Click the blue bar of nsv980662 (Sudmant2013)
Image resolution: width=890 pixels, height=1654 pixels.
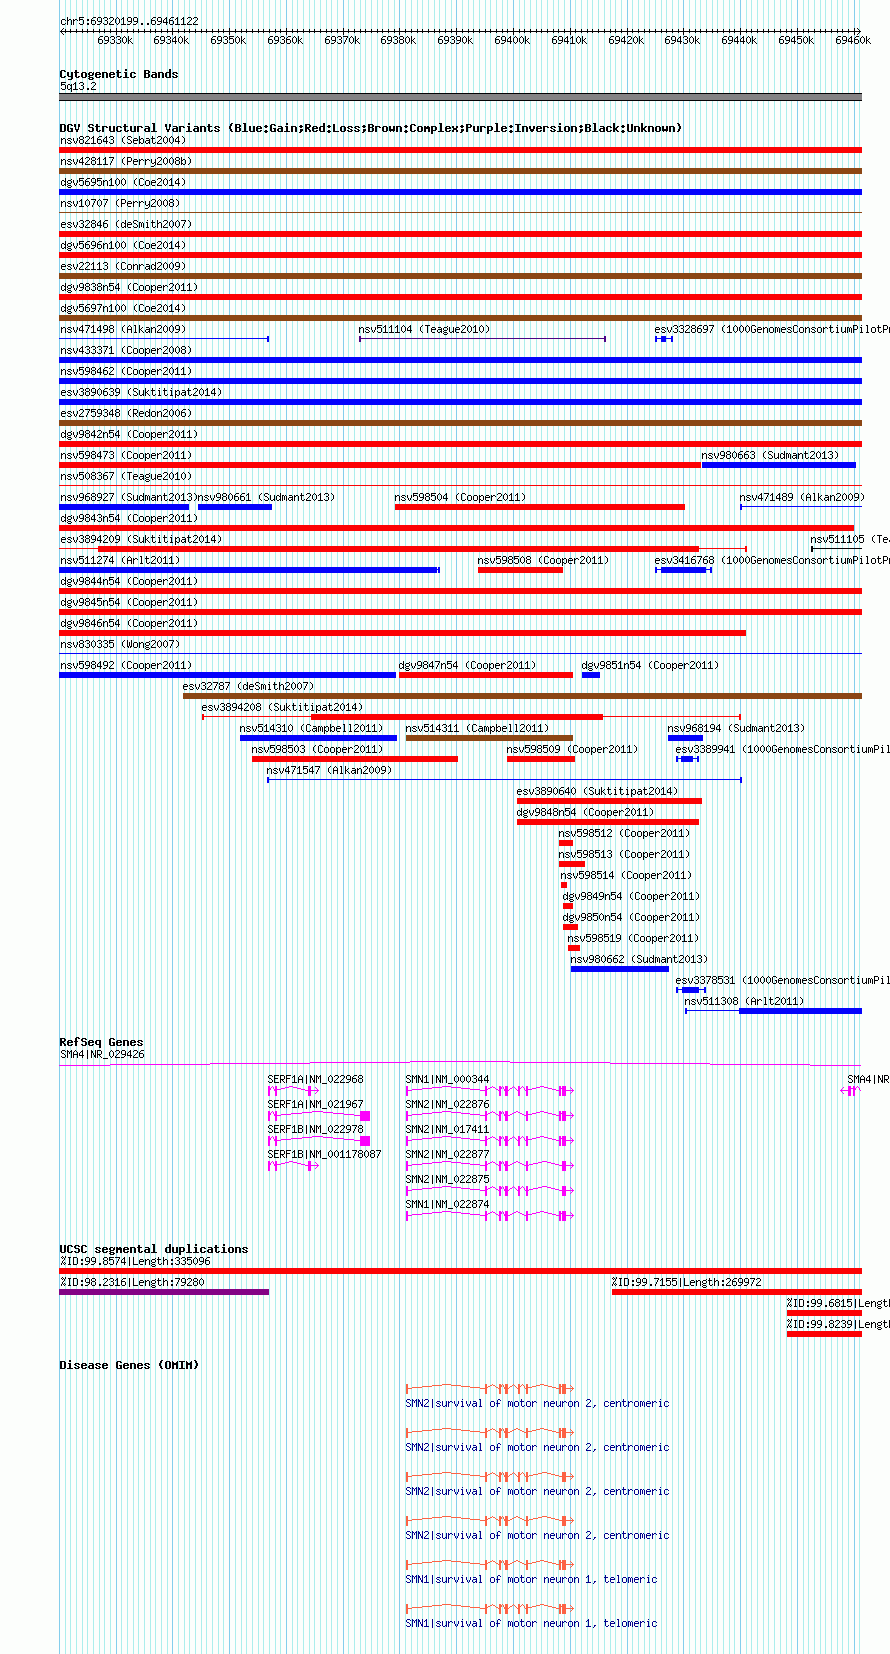tap(620, 969)
